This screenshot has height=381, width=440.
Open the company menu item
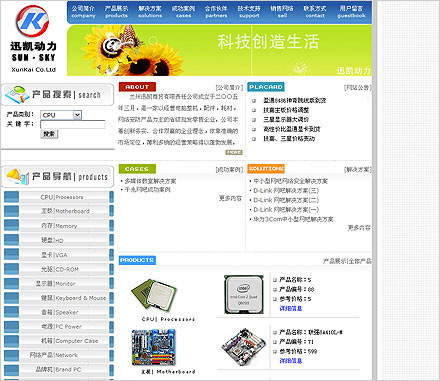[83, 12]
